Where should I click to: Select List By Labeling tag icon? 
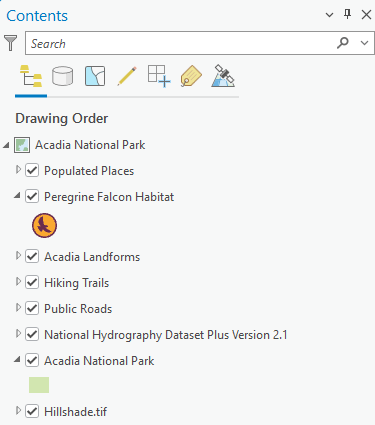tap(191, 76)
